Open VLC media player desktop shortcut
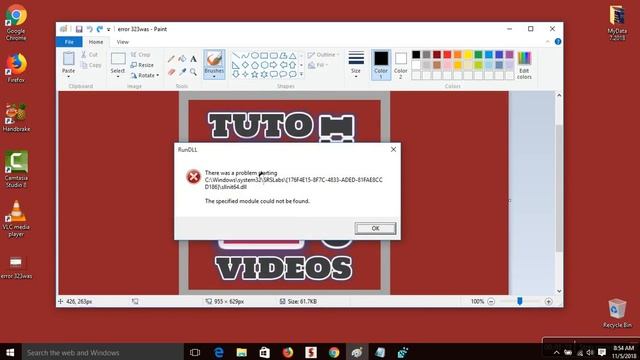The width and height of the screenshot is (640, 360). click(16, 218)
